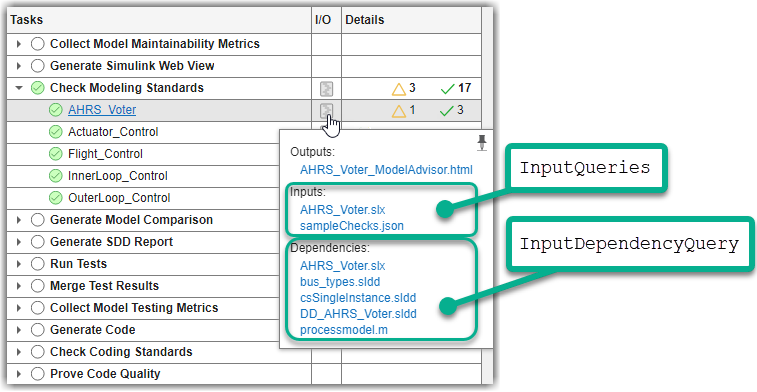757x392 pixels.
Task: Collapse Check Modeling Standards task
Action: pyautogui.click(x=19, y=88)
